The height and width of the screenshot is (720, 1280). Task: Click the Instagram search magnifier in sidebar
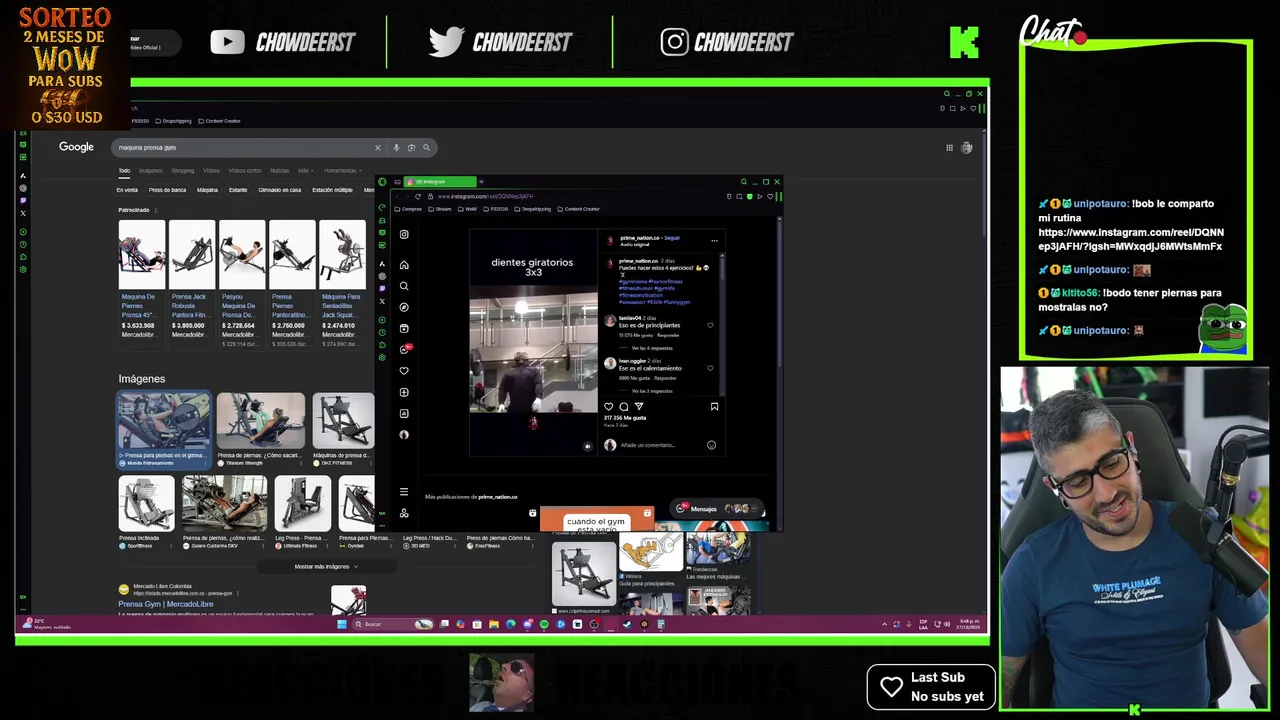(x=404, y=286)
